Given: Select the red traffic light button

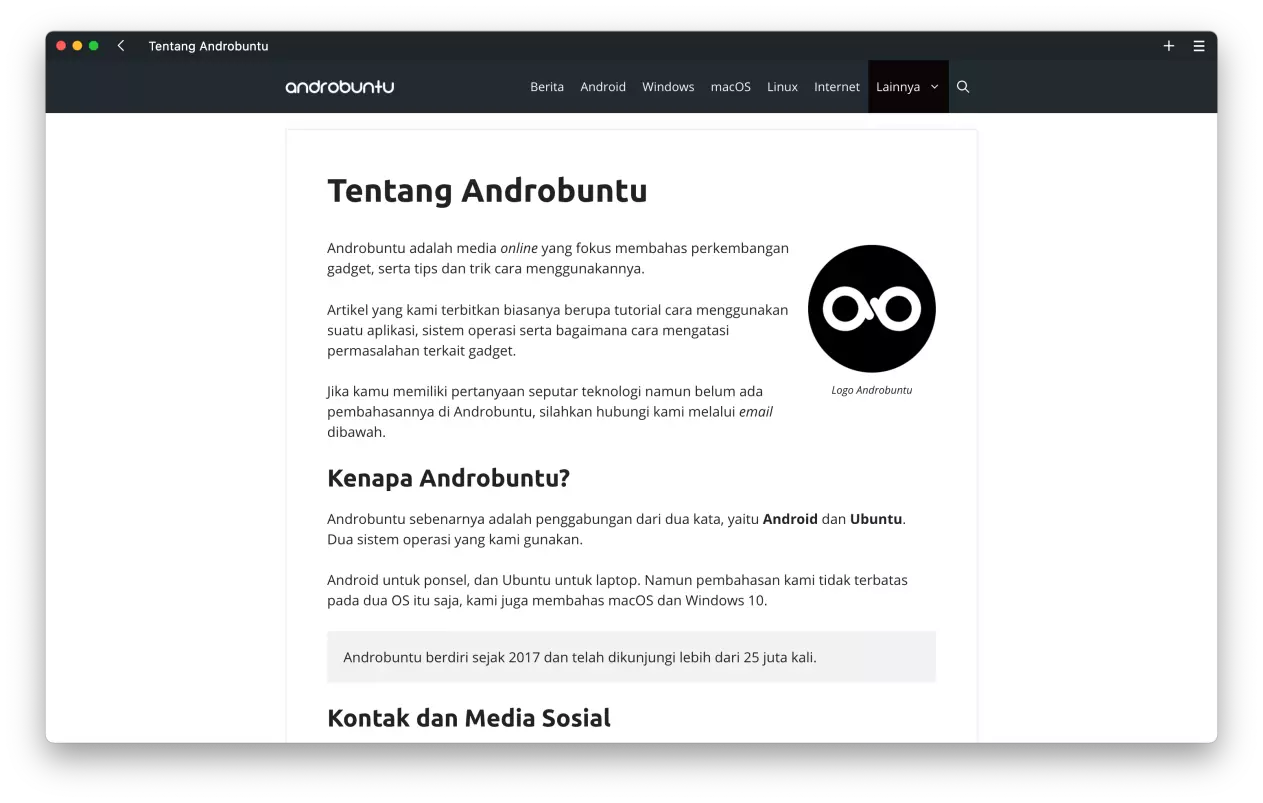Looking at the screenshot, I should pos(60,45).
